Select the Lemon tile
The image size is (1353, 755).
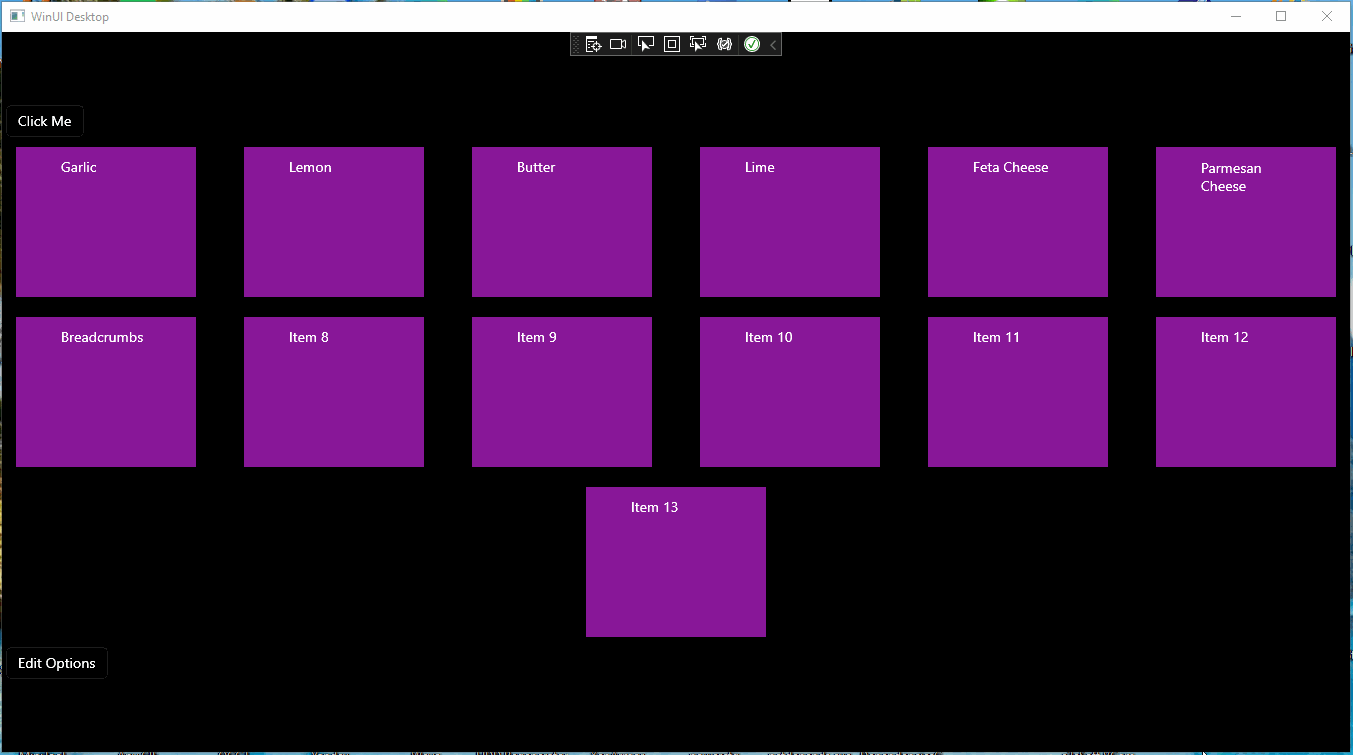(333, 221)
